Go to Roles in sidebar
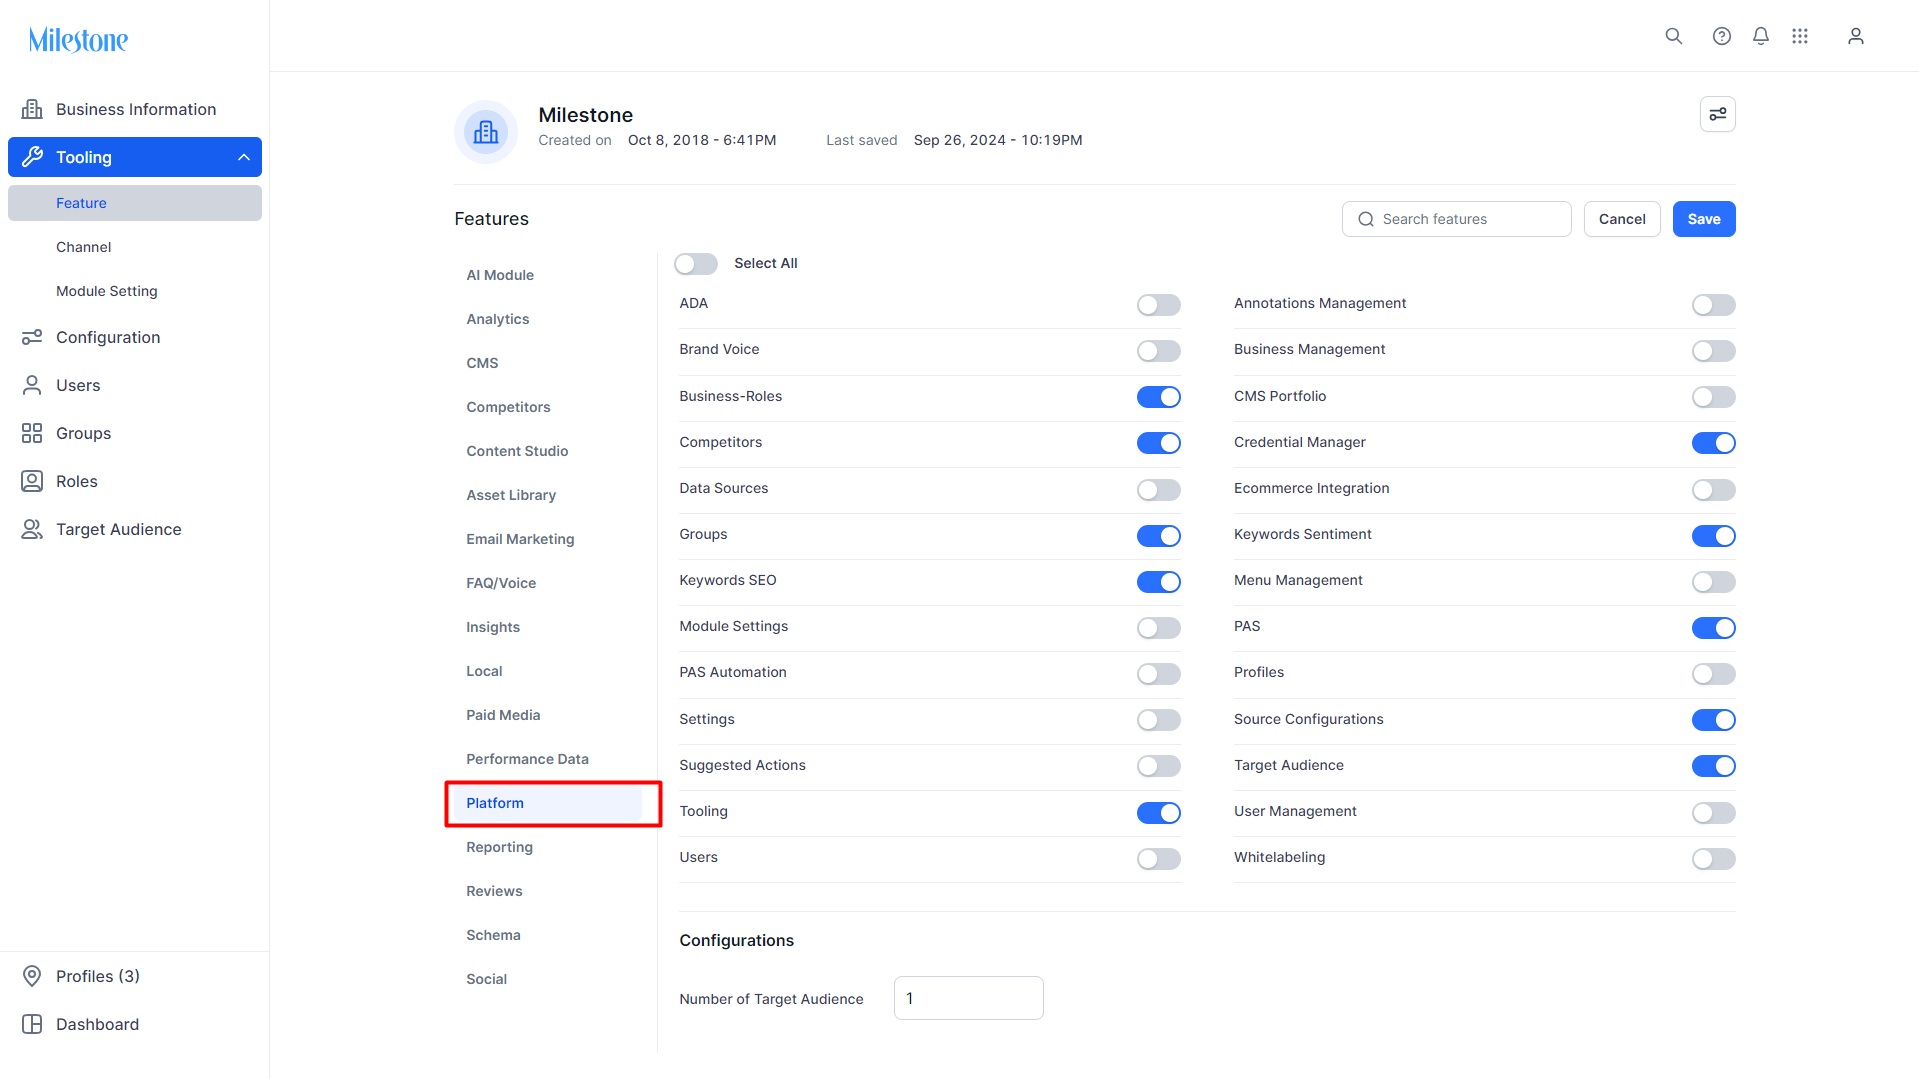 pos(135,481)
